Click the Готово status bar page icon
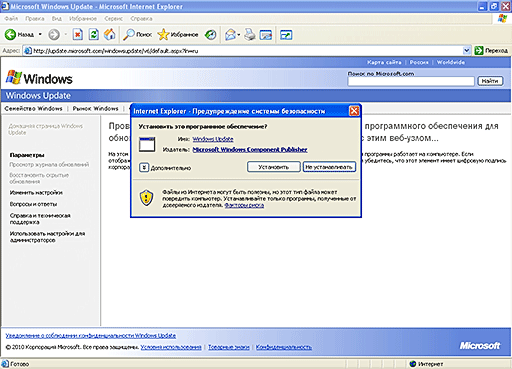 coord(5,364)
